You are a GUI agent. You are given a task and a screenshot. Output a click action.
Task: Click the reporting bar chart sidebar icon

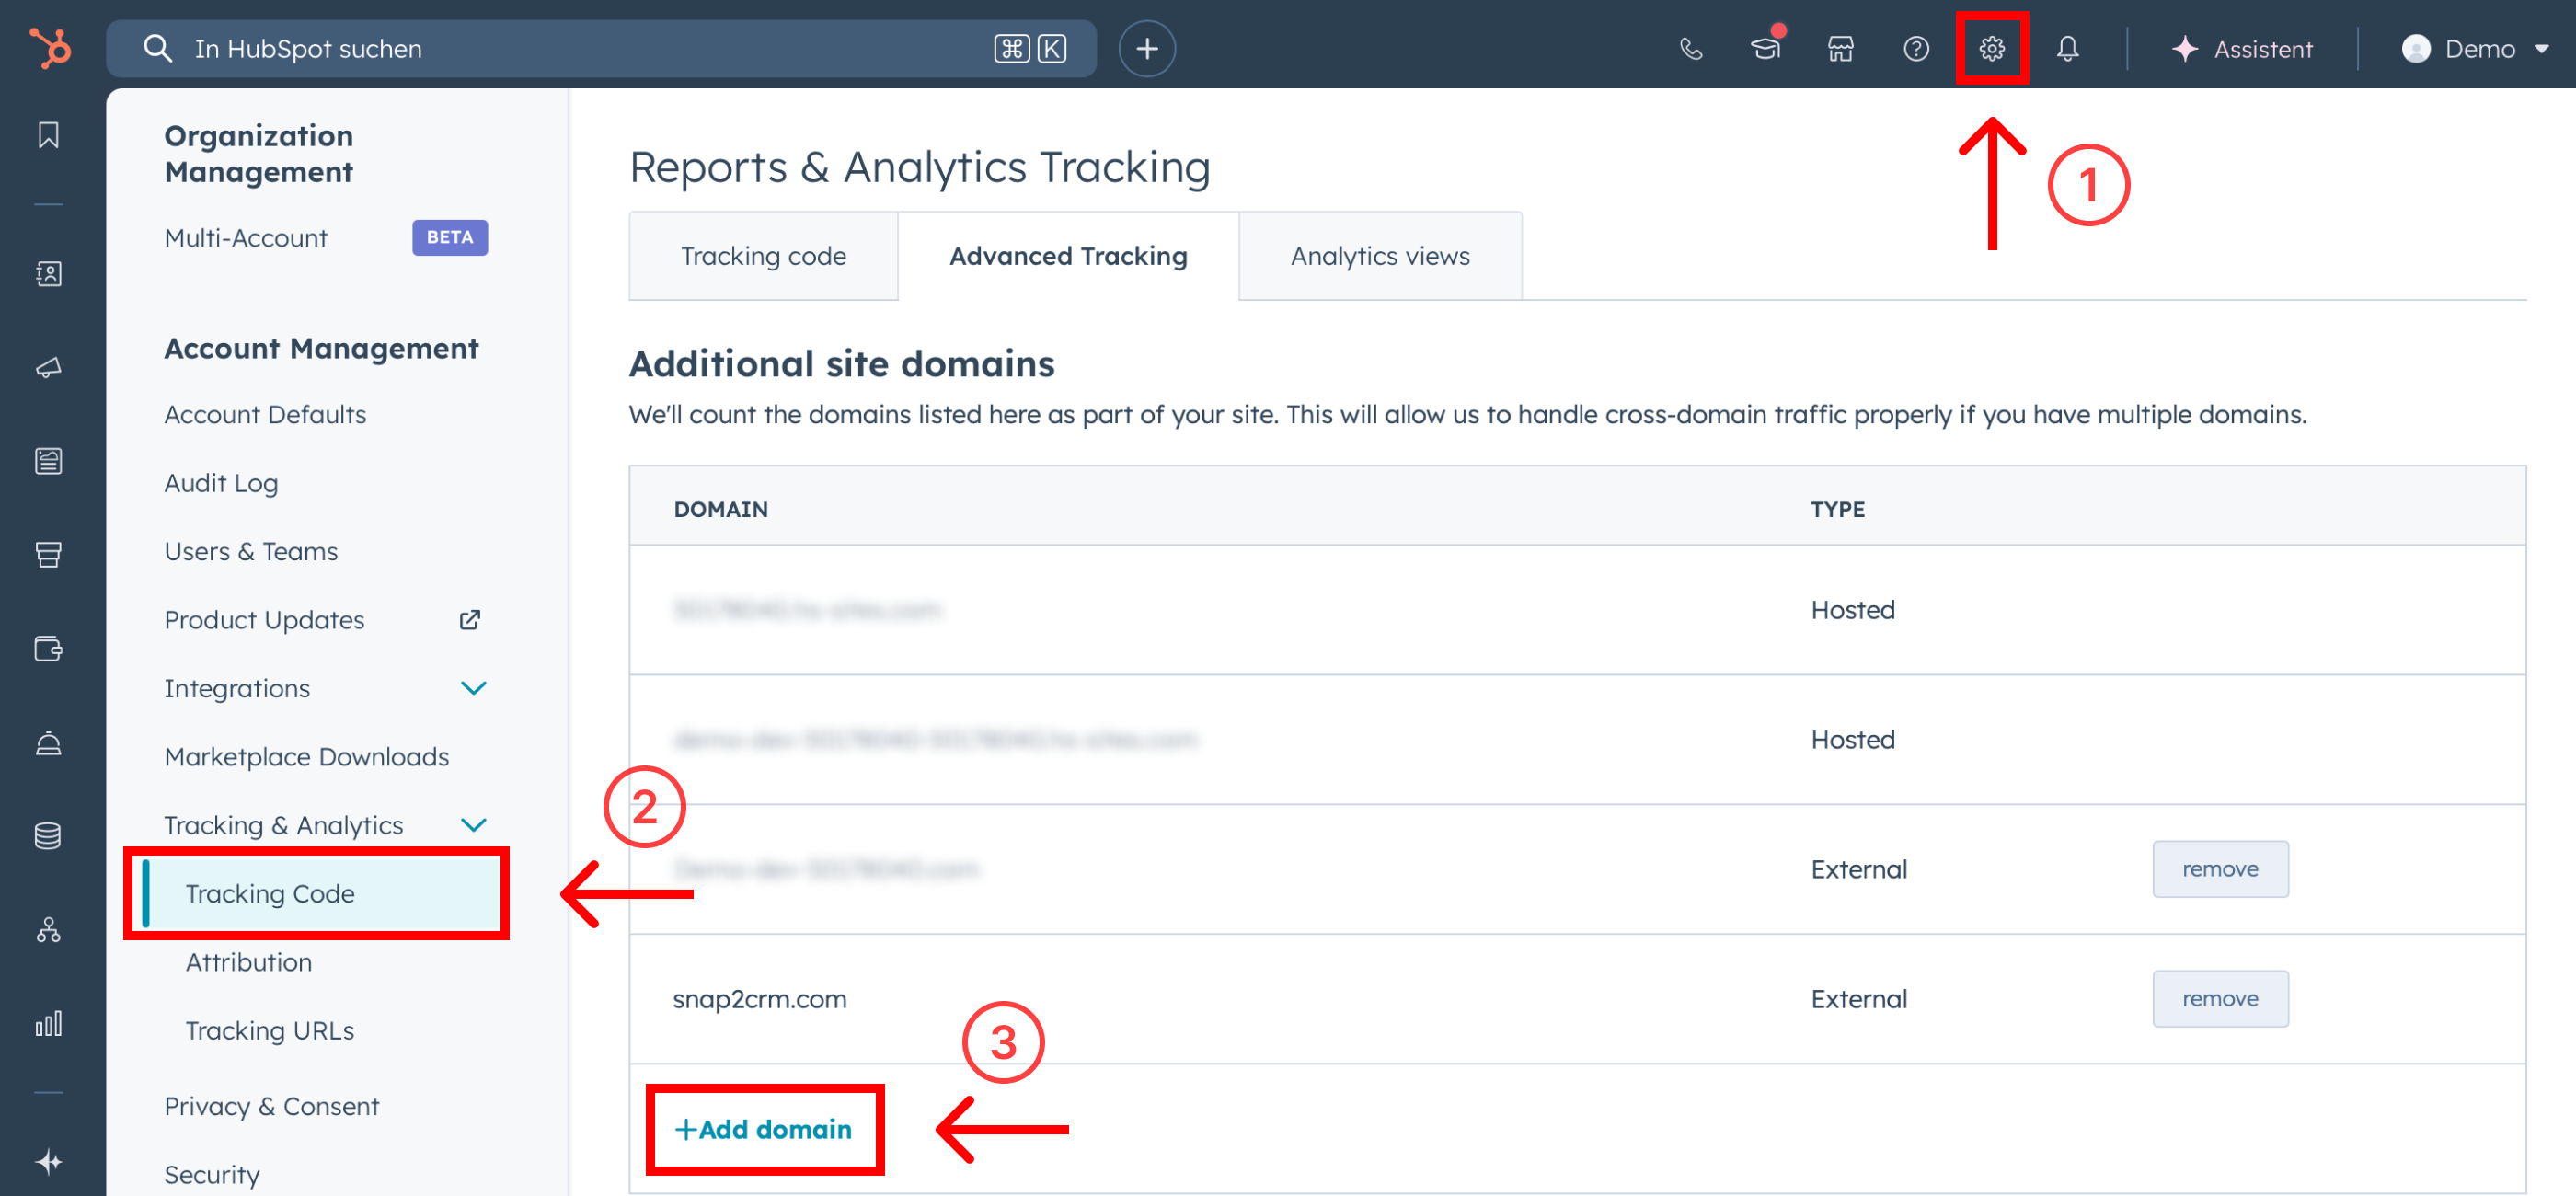click(48, 1023)
